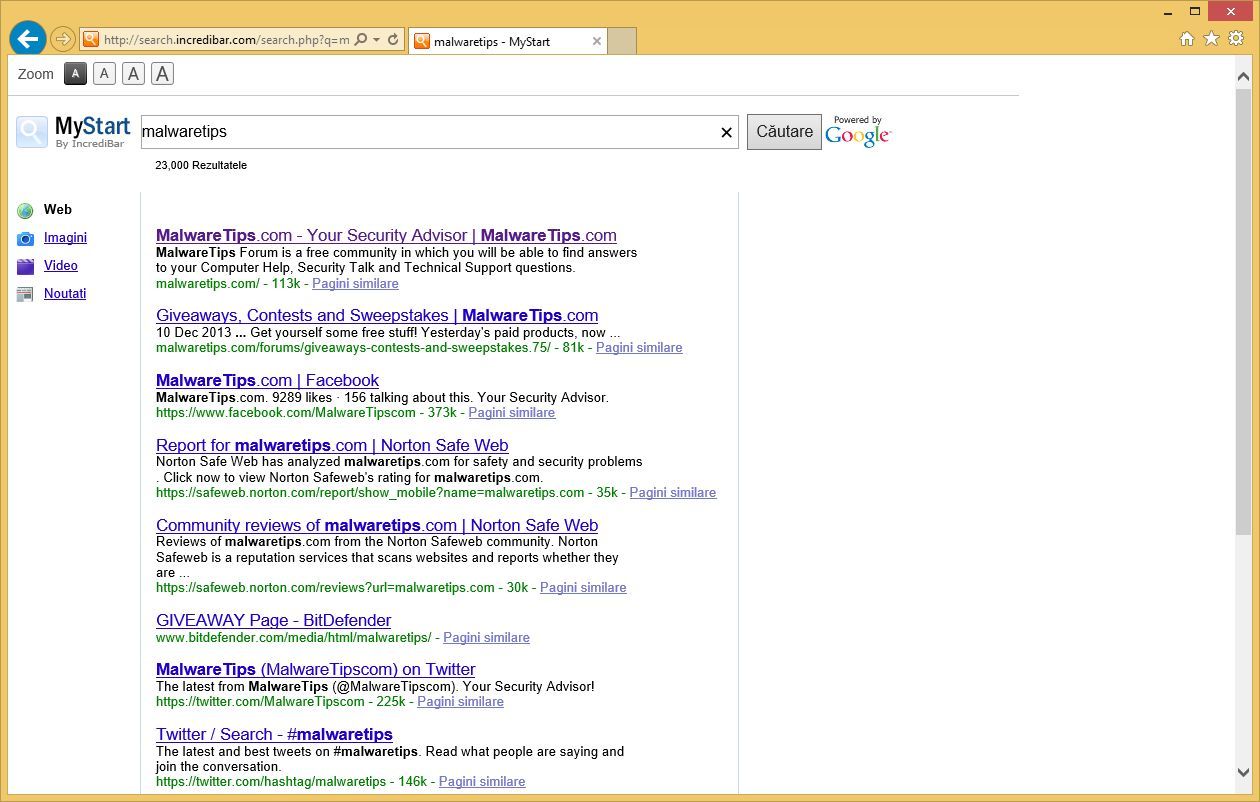Select the largest Zoom text size

pyautogui.click(x=162, y=73)
